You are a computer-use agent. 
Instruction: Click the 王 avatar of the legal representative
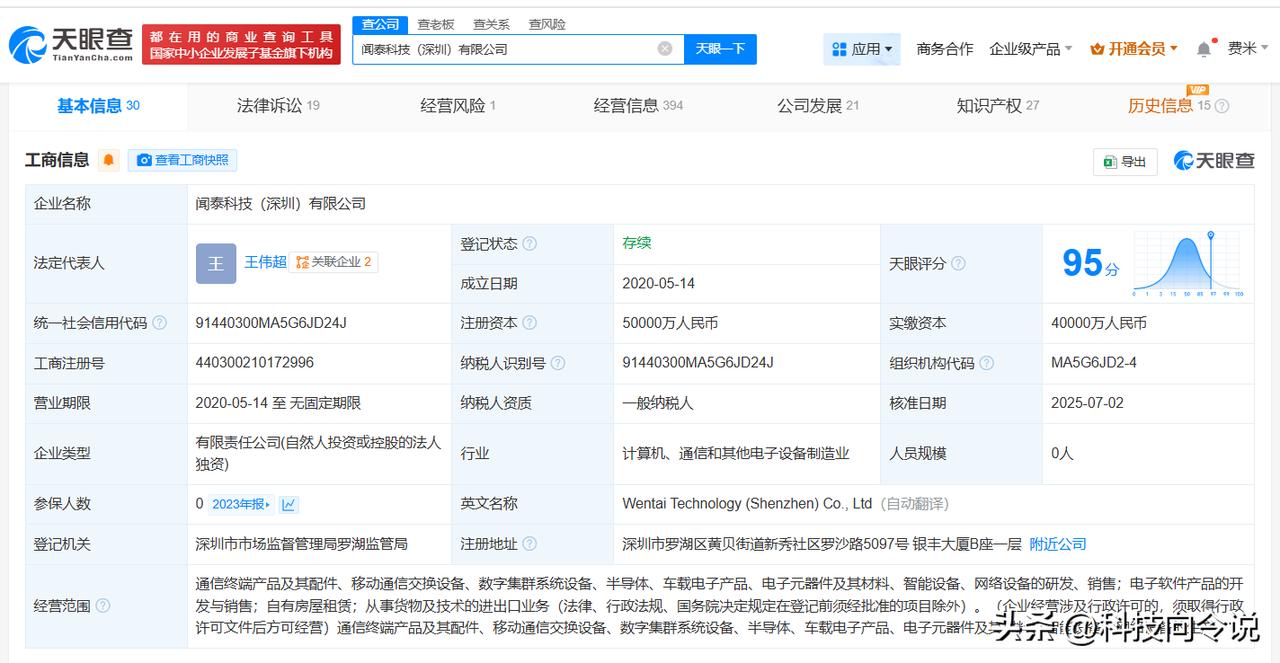[216, 264]
